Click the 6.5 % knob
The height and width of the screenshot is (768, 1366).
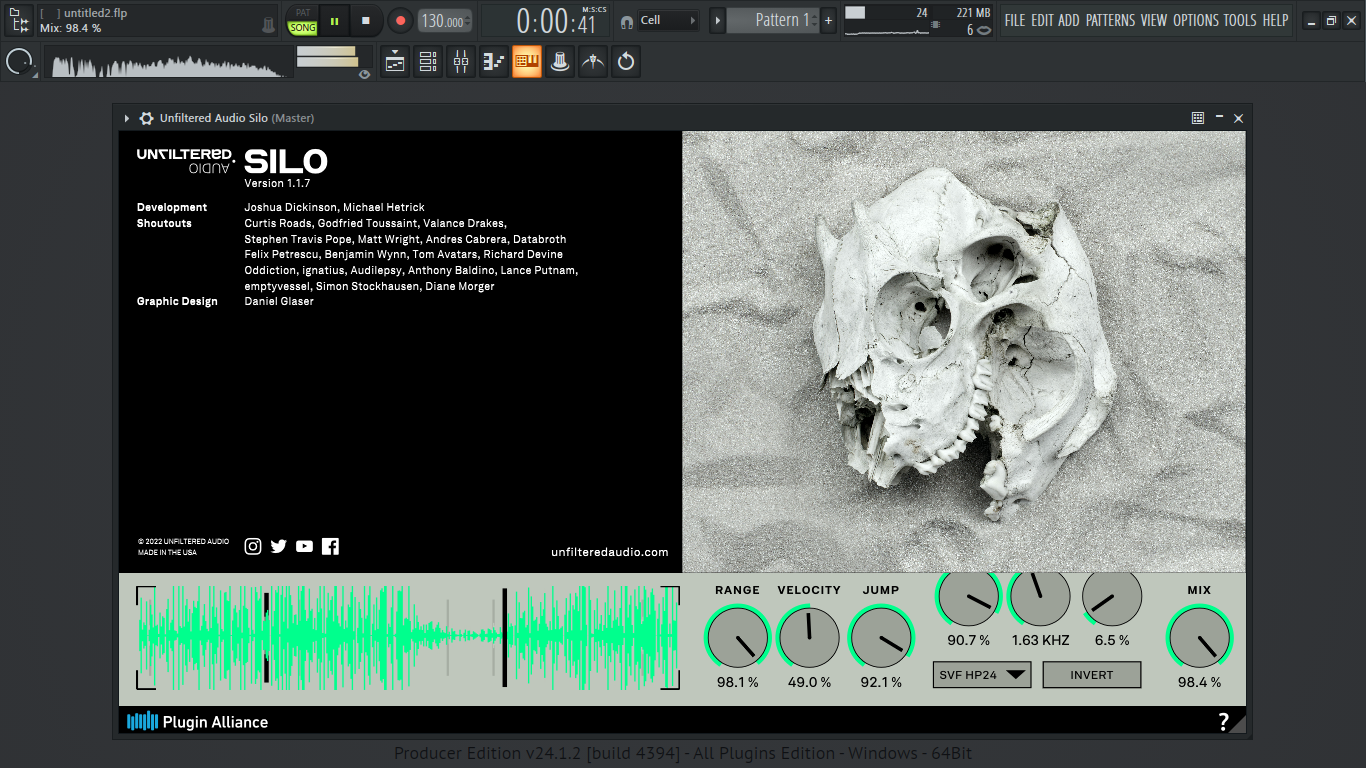click(1112, 598)
